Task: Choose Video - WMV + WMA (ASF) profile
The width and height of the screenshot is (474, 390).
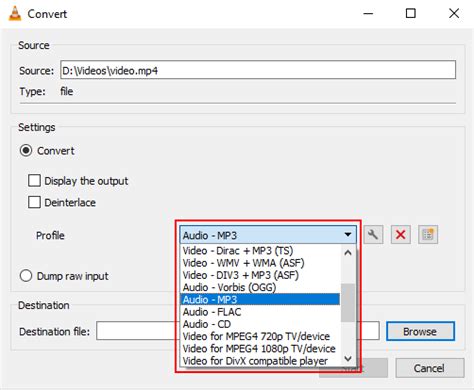Action: click(x=260, y=263)
